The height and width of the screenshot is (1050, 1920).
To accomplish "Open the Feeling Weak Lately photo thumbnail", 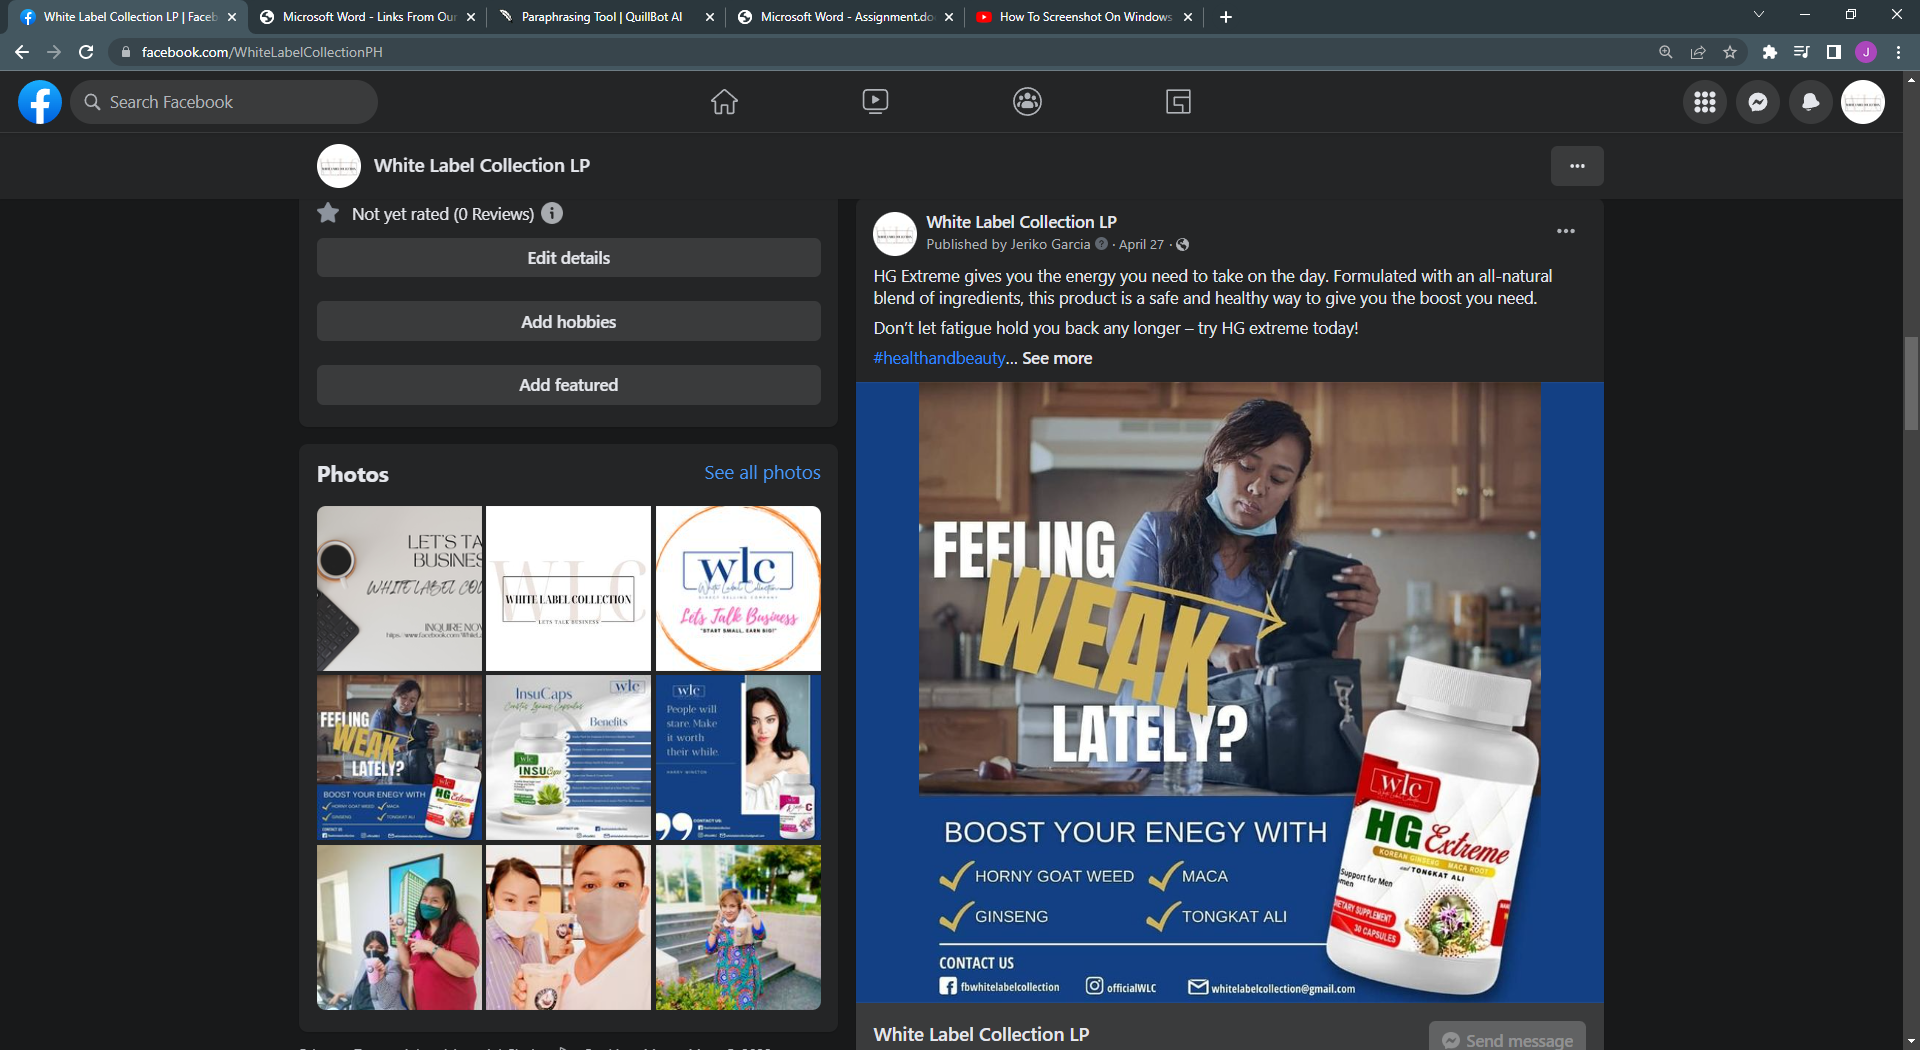I will point(399,758).
